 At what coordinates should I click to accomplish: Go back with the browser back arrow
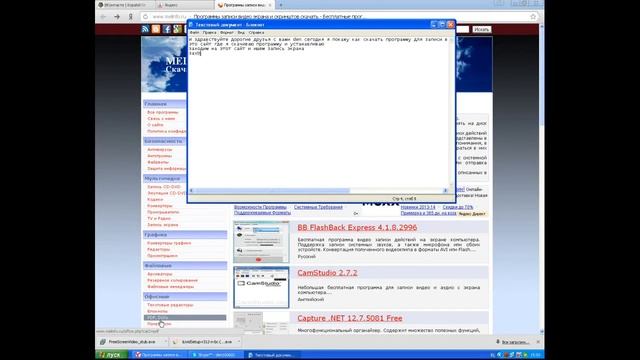[103, 17]
